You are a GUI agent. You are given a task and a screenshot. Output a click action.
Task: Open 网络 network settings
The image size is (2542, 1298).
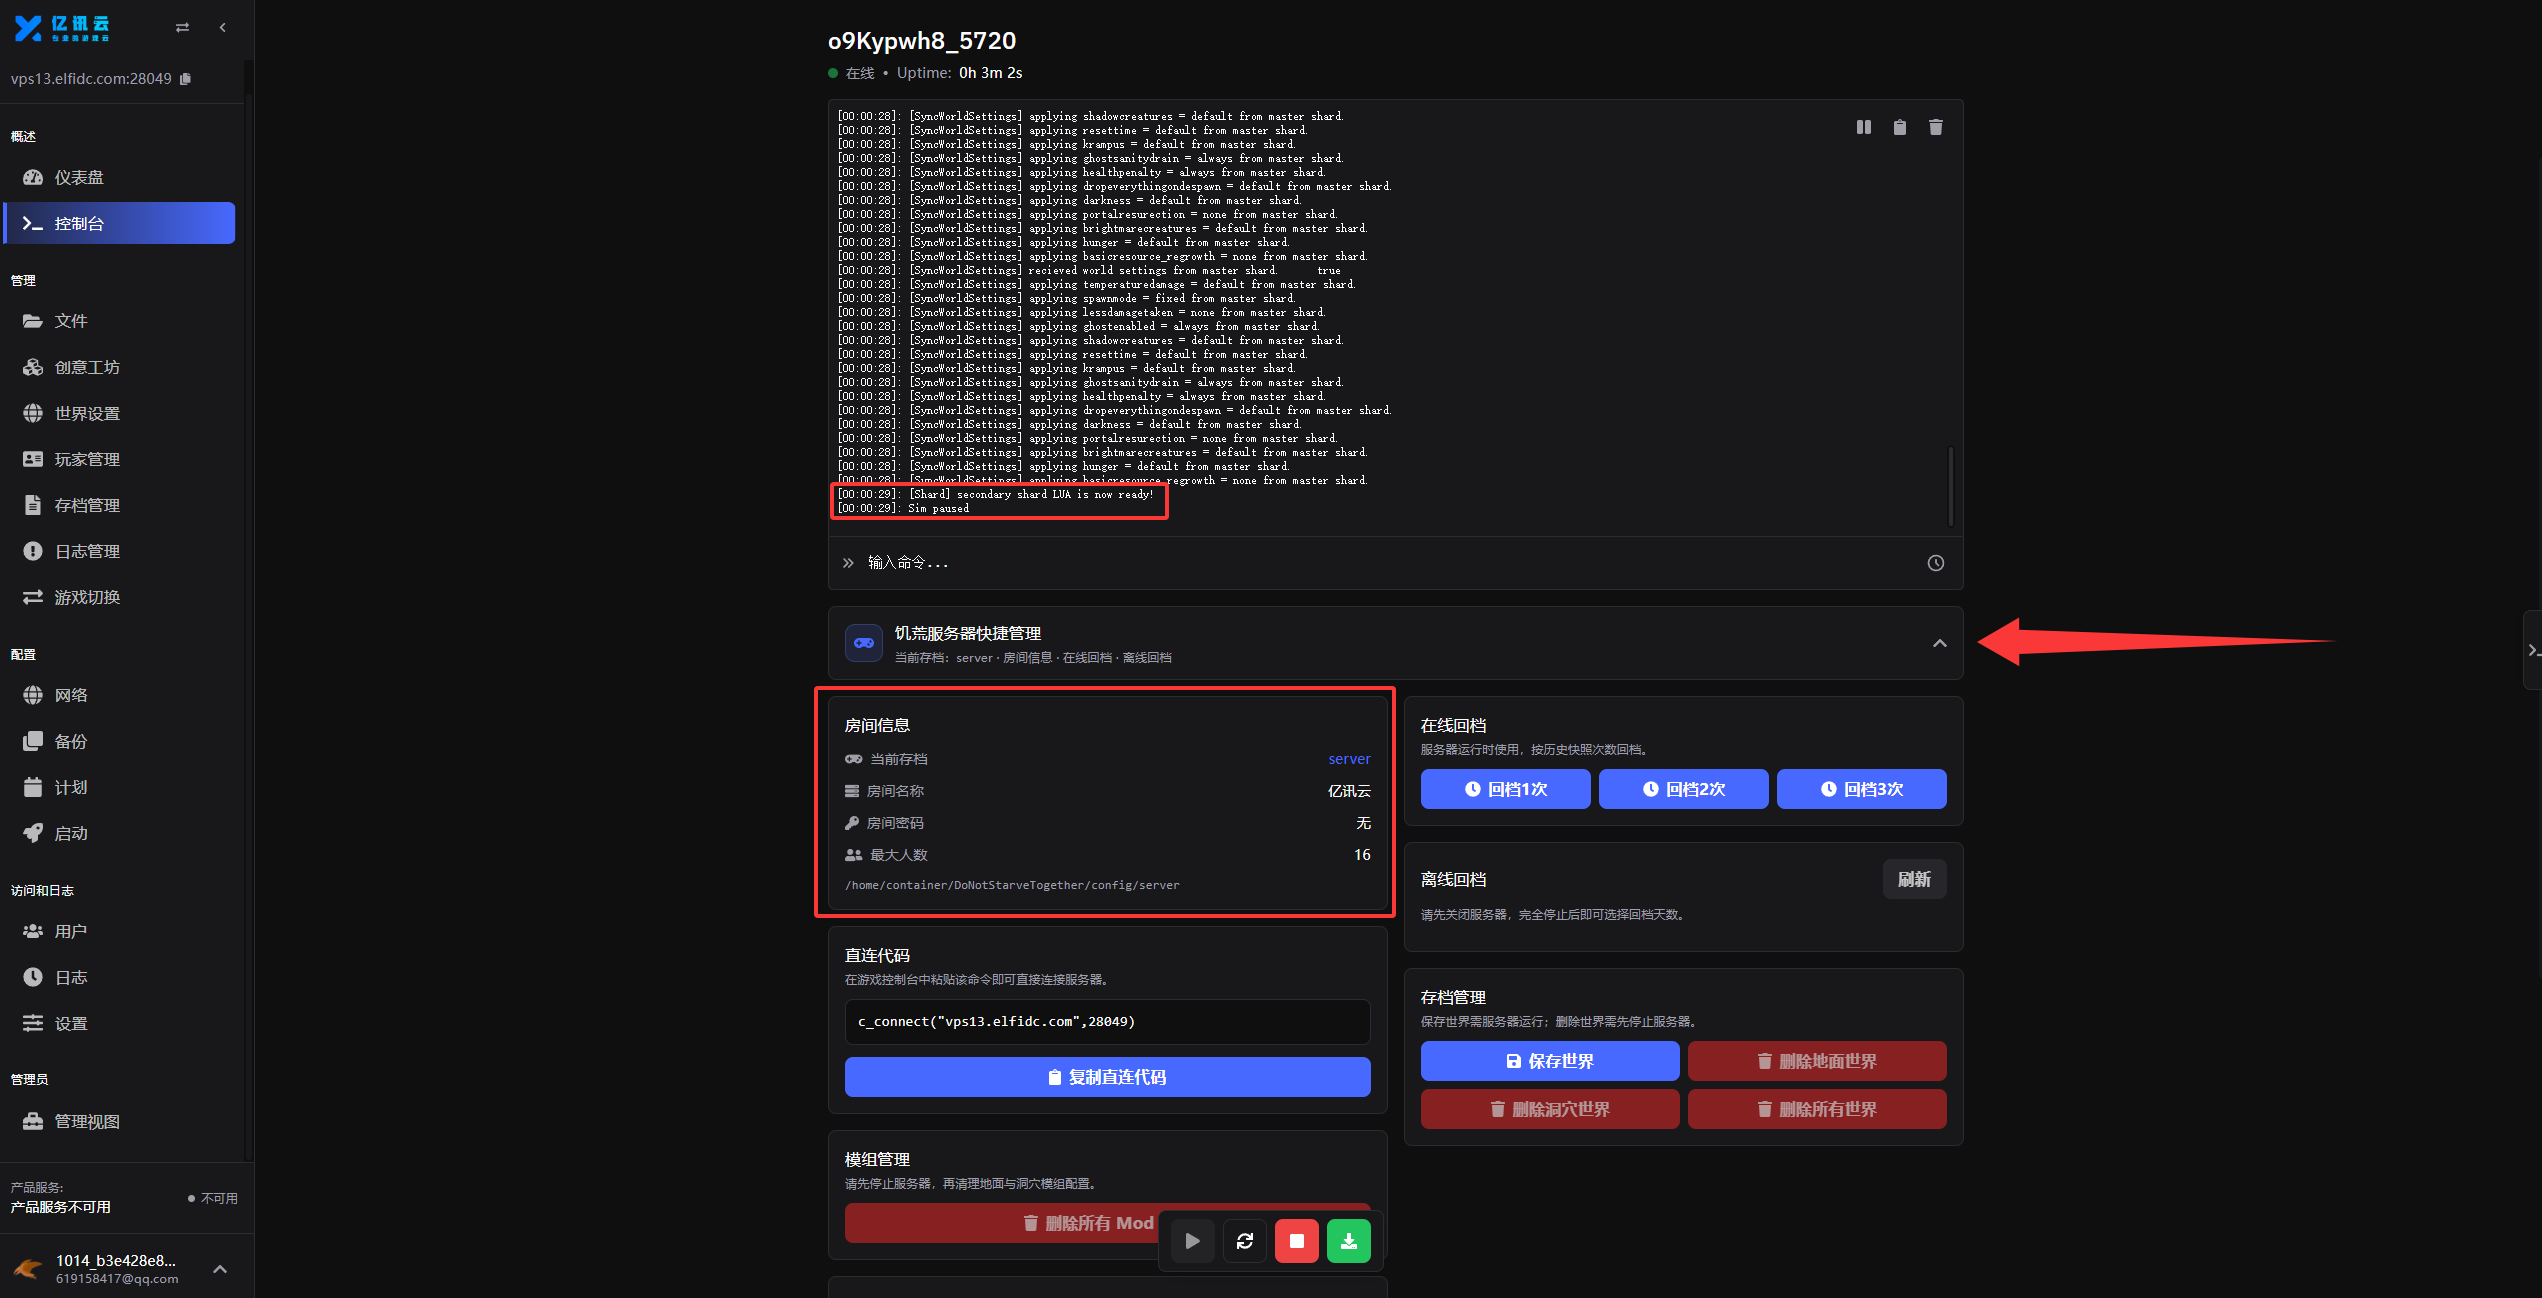point(120,695)
